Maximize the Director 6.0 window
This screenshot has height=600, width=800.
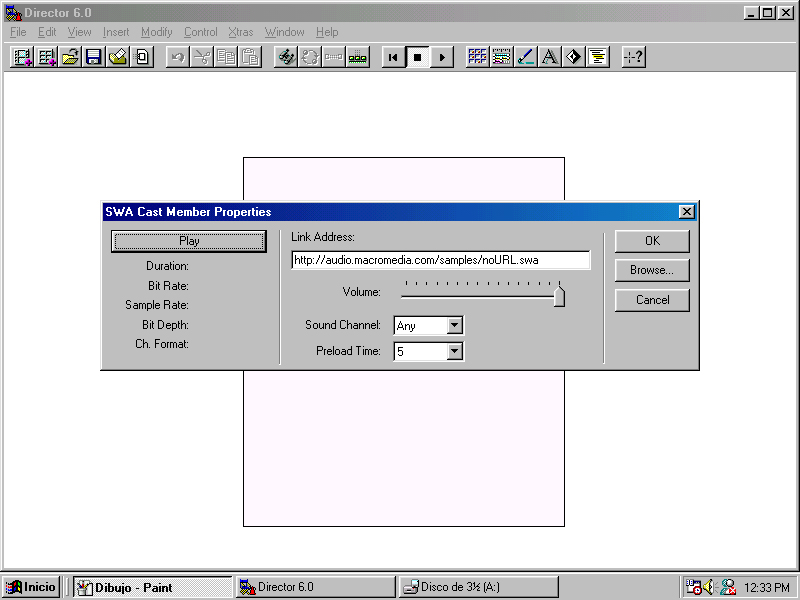(x=767, y=13)
